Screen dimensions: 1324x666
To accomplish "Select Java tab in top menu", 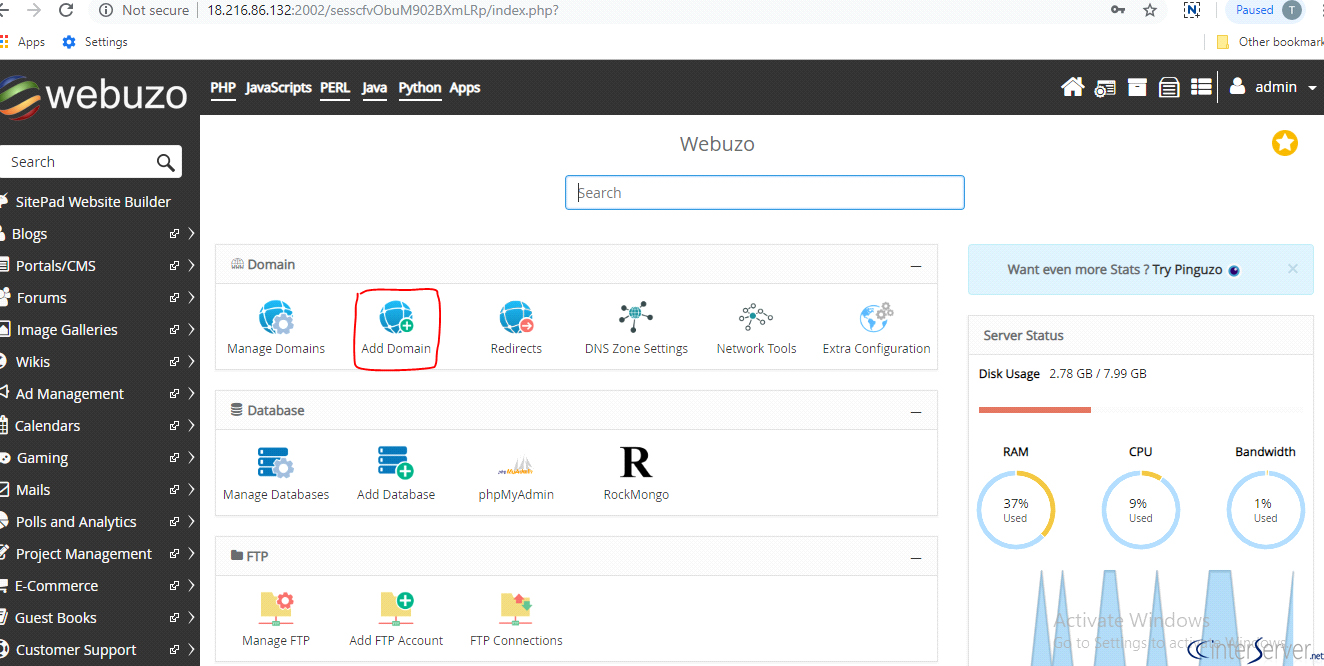I will point(374,88).
